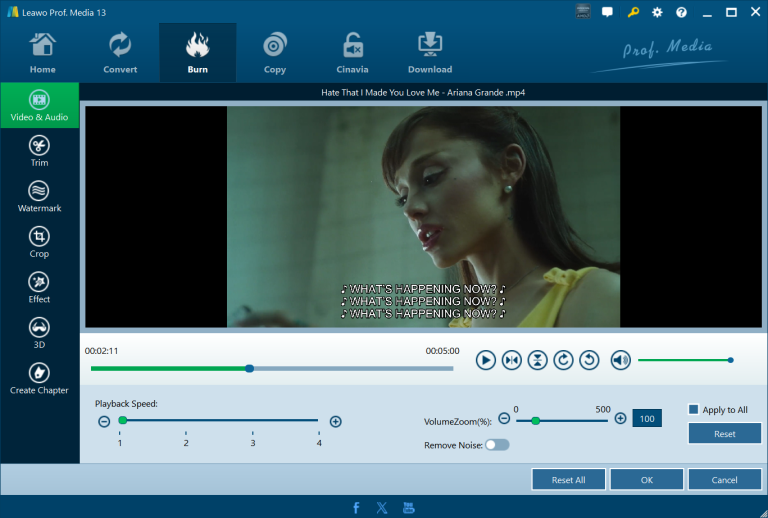Open the registration key icon
Image resolution: width=768 pixels, height=518 pixels.
click(633, 12)
